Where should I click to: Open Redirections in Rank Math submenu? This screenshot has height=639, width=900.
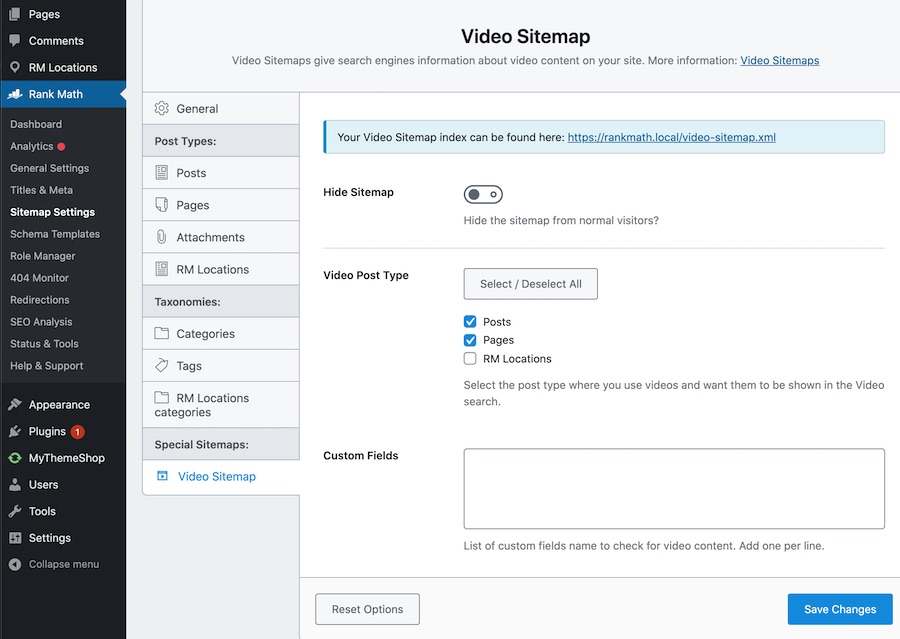pos(40,300)
